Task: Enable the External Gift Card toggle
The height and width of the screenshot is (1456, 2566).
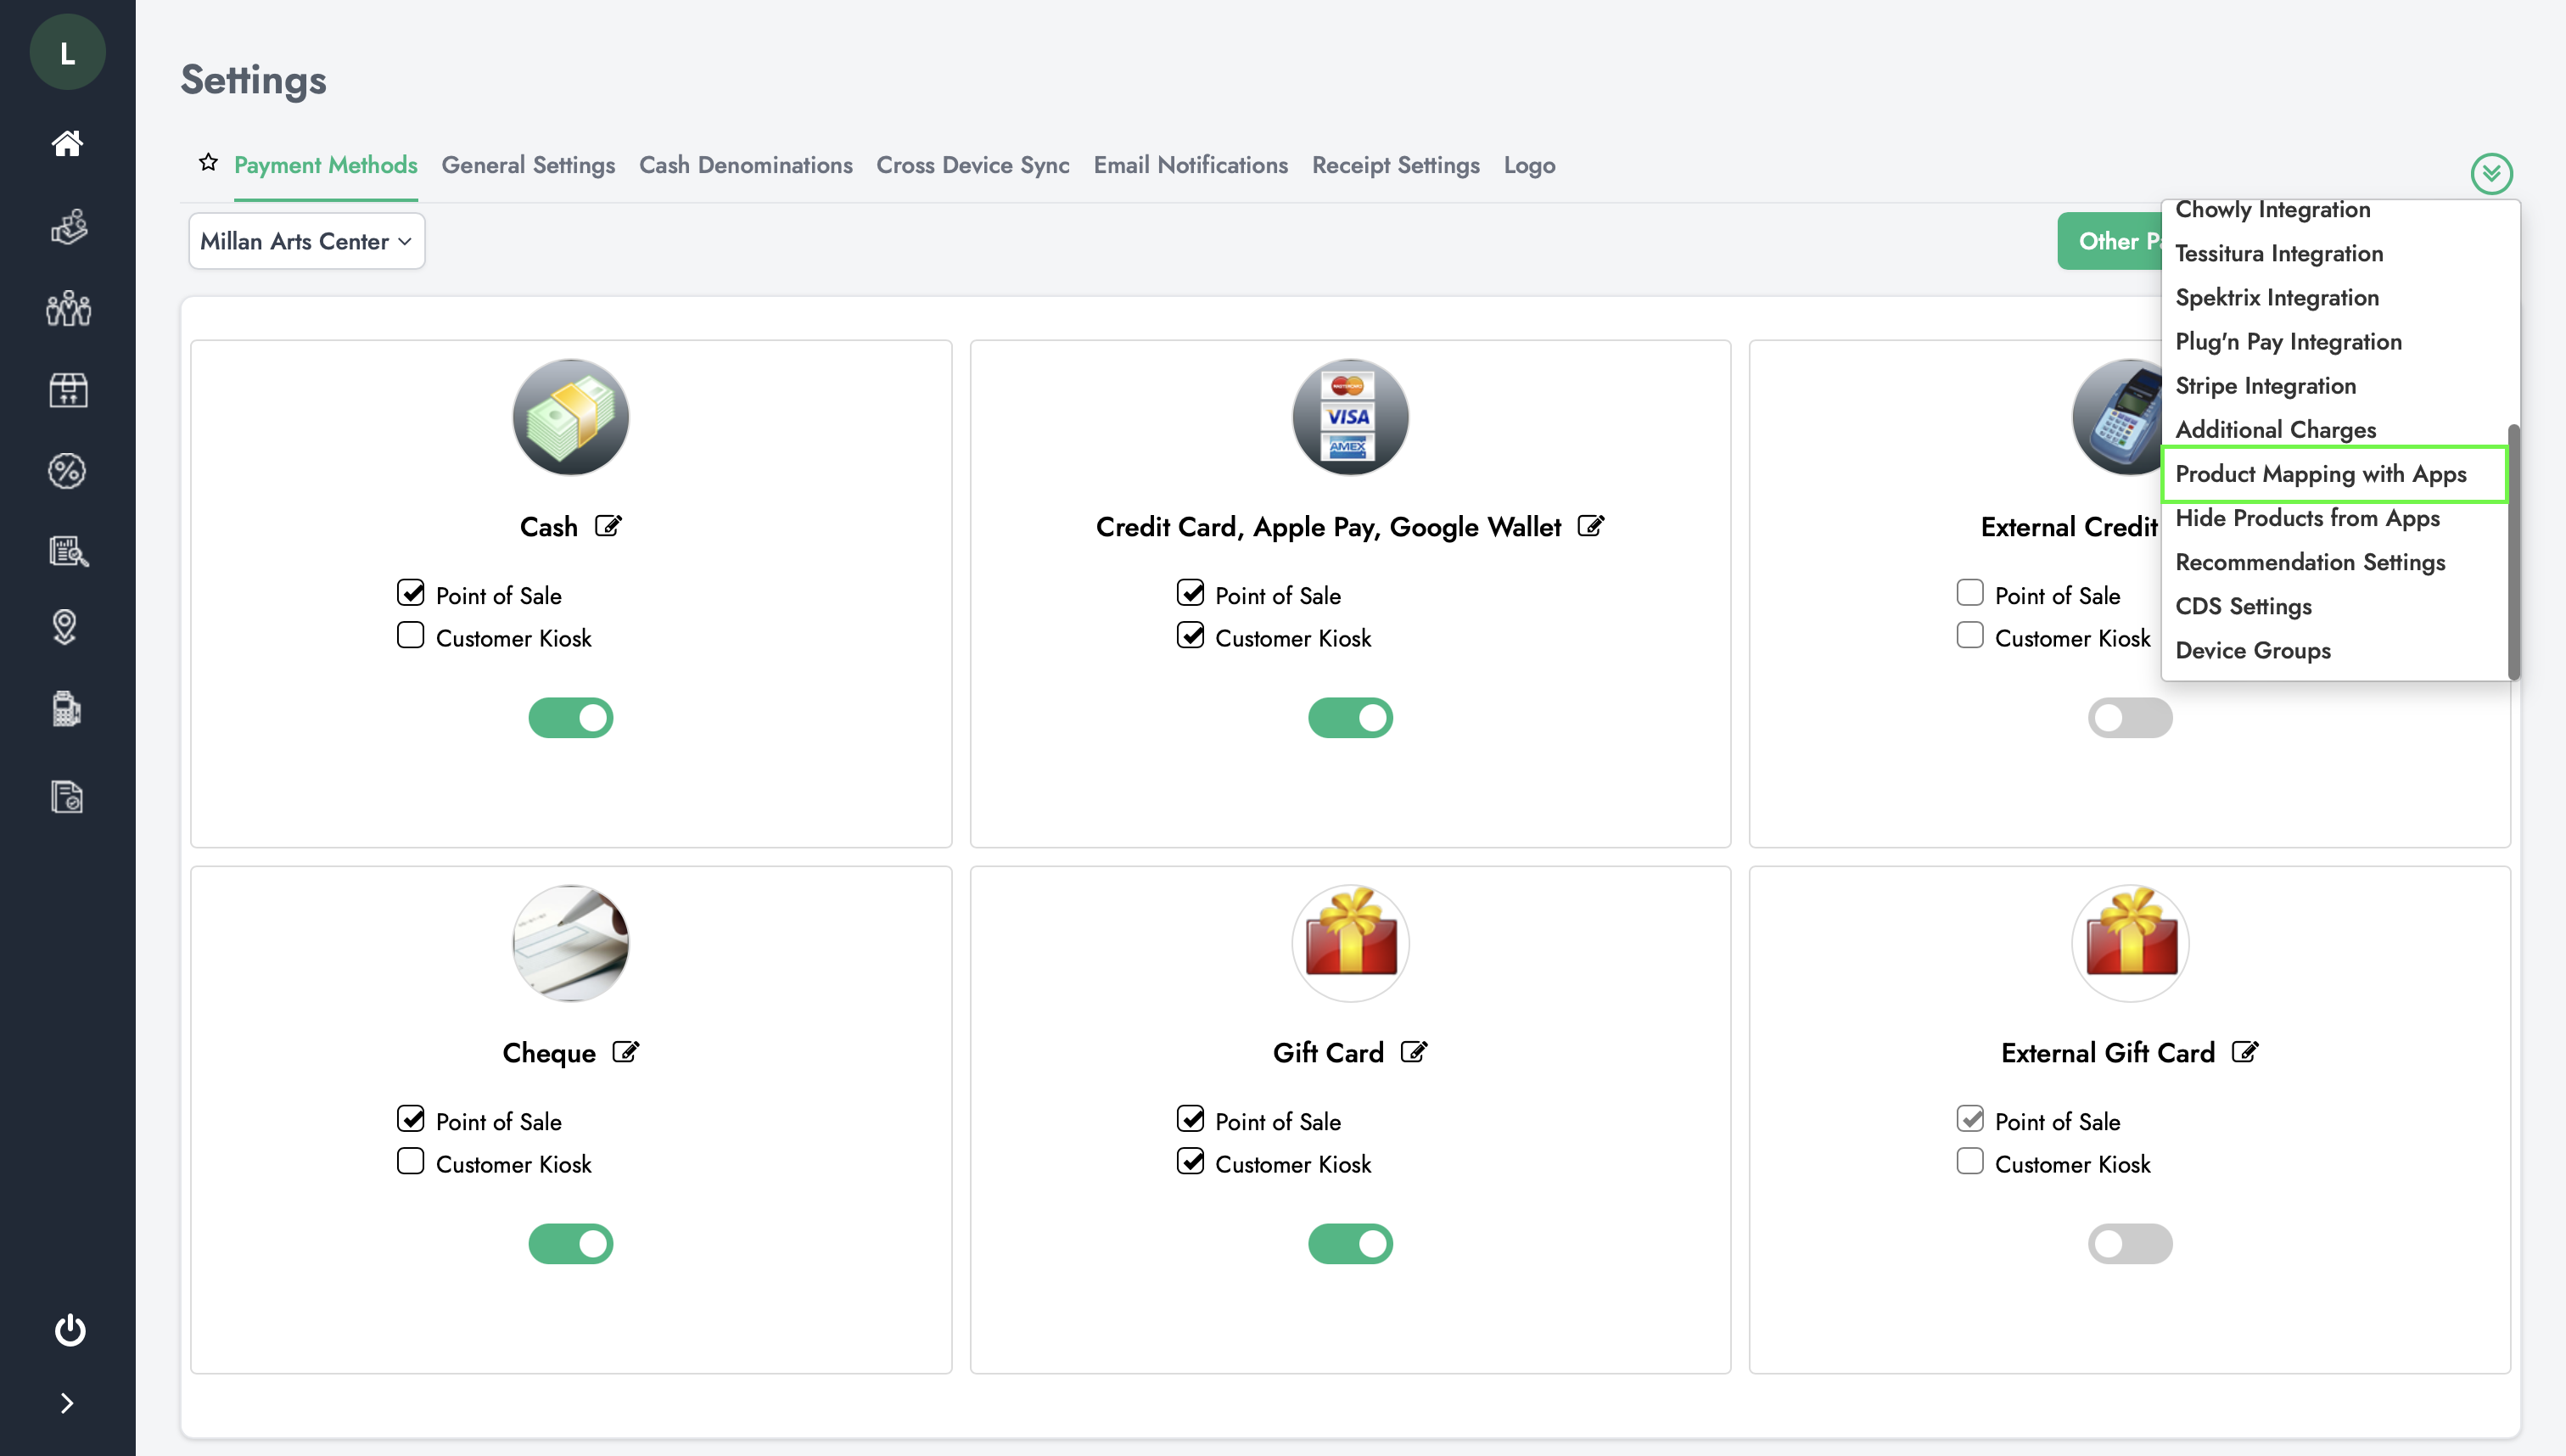Action: [x=2129, y=1243]
